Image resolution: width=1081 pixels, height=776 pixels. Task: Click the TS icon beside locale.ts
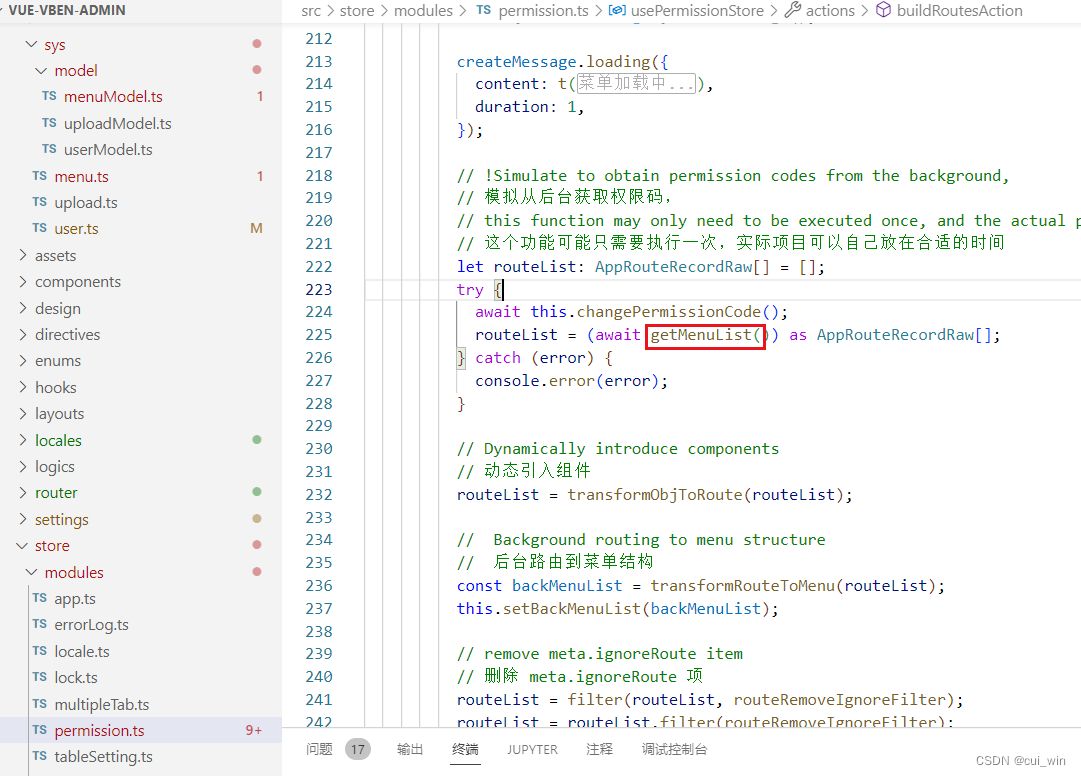coord(39,651)
